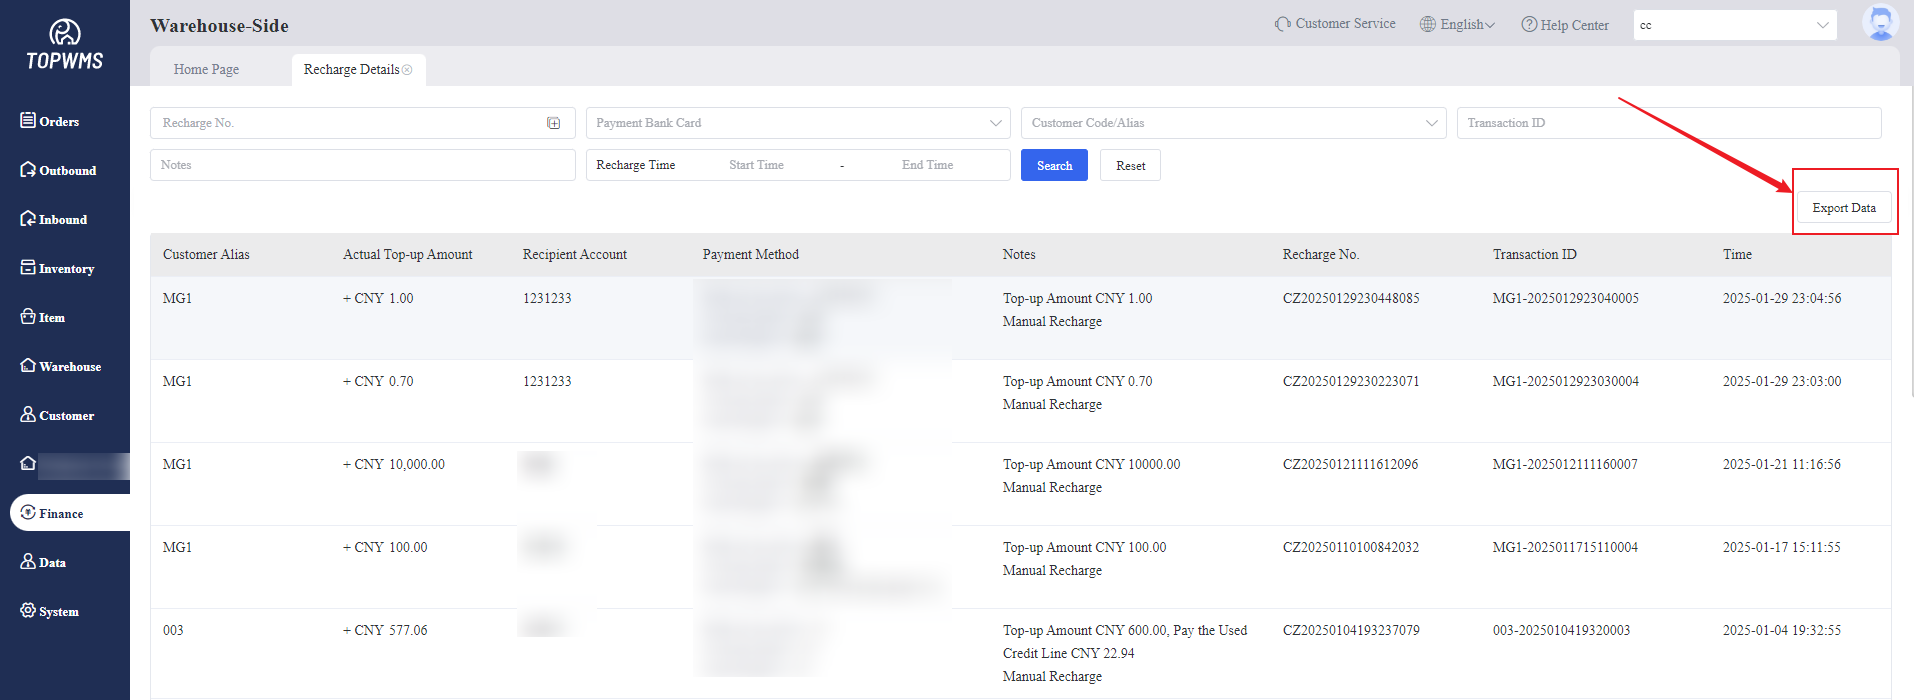Open the Orders sidebar section
The height and width of the screenshot is (700, 1914).
50,121
